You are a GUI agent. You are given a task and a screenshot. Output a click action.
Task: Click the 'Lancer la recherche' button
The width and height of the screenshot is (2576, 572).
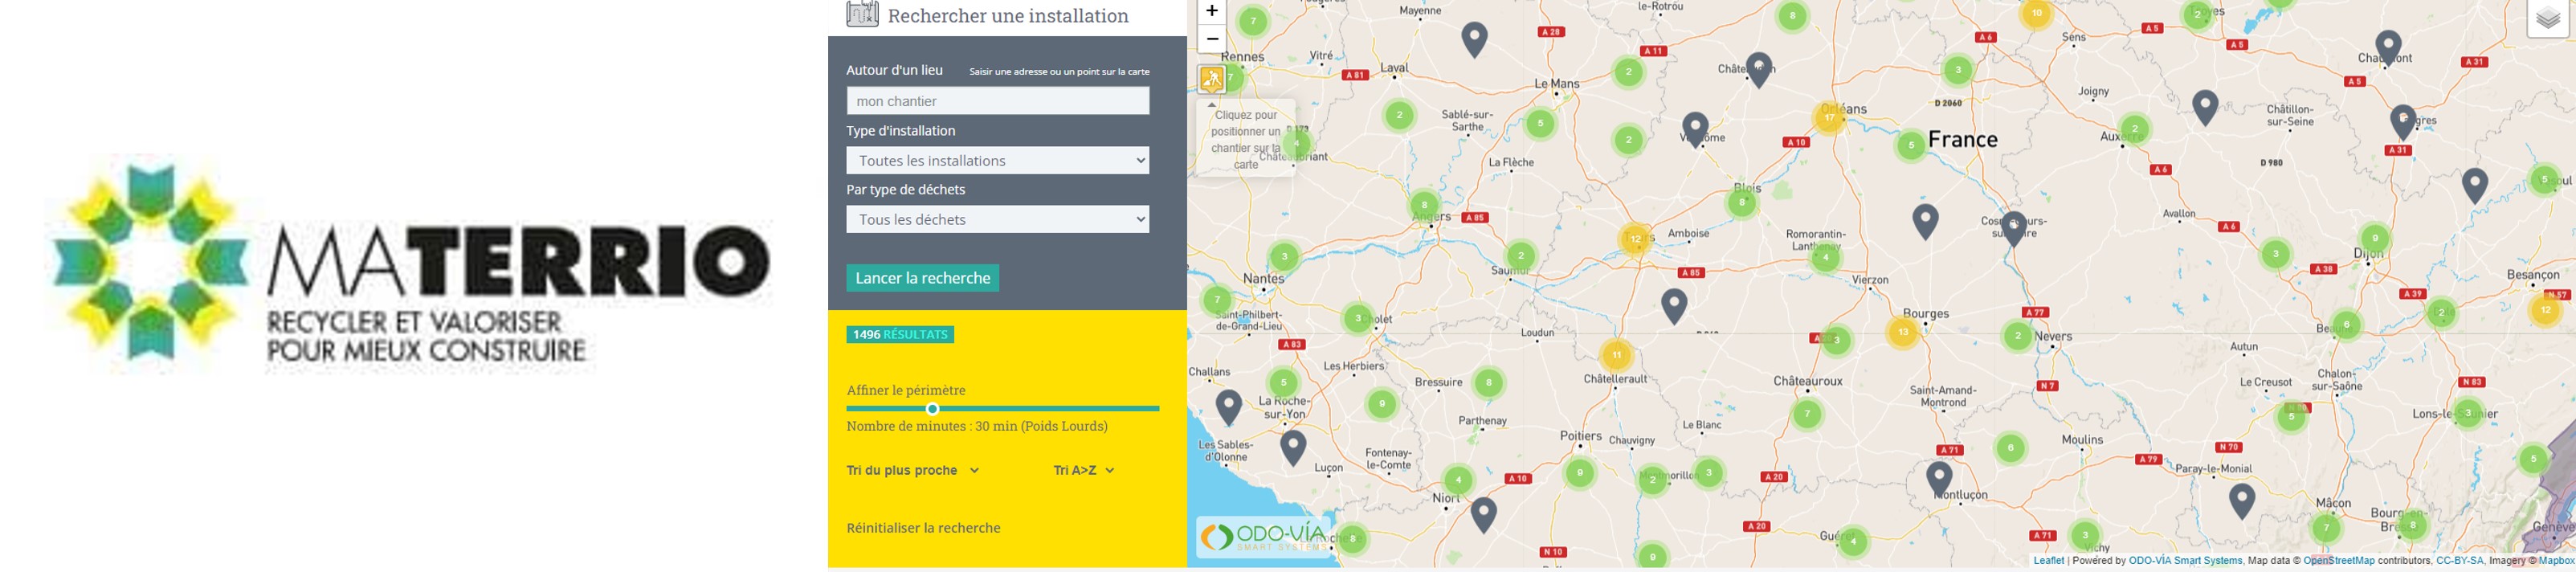pyautogui.click(x=923, y=278)
